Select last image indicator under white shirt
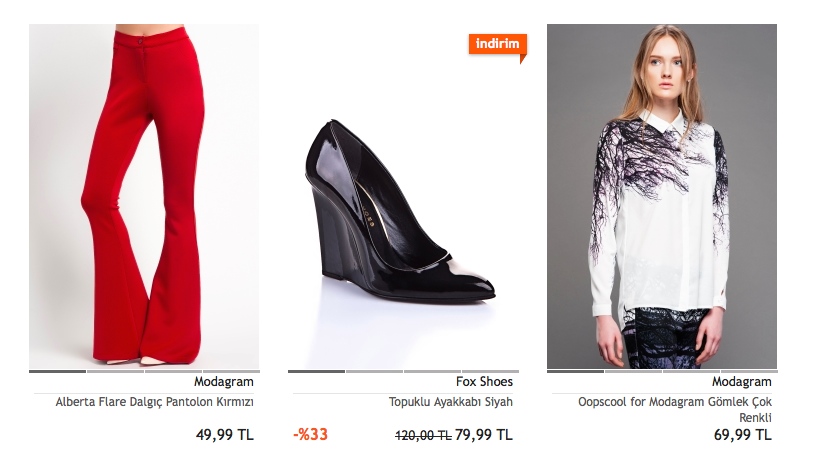 click(x=749, y=371)
